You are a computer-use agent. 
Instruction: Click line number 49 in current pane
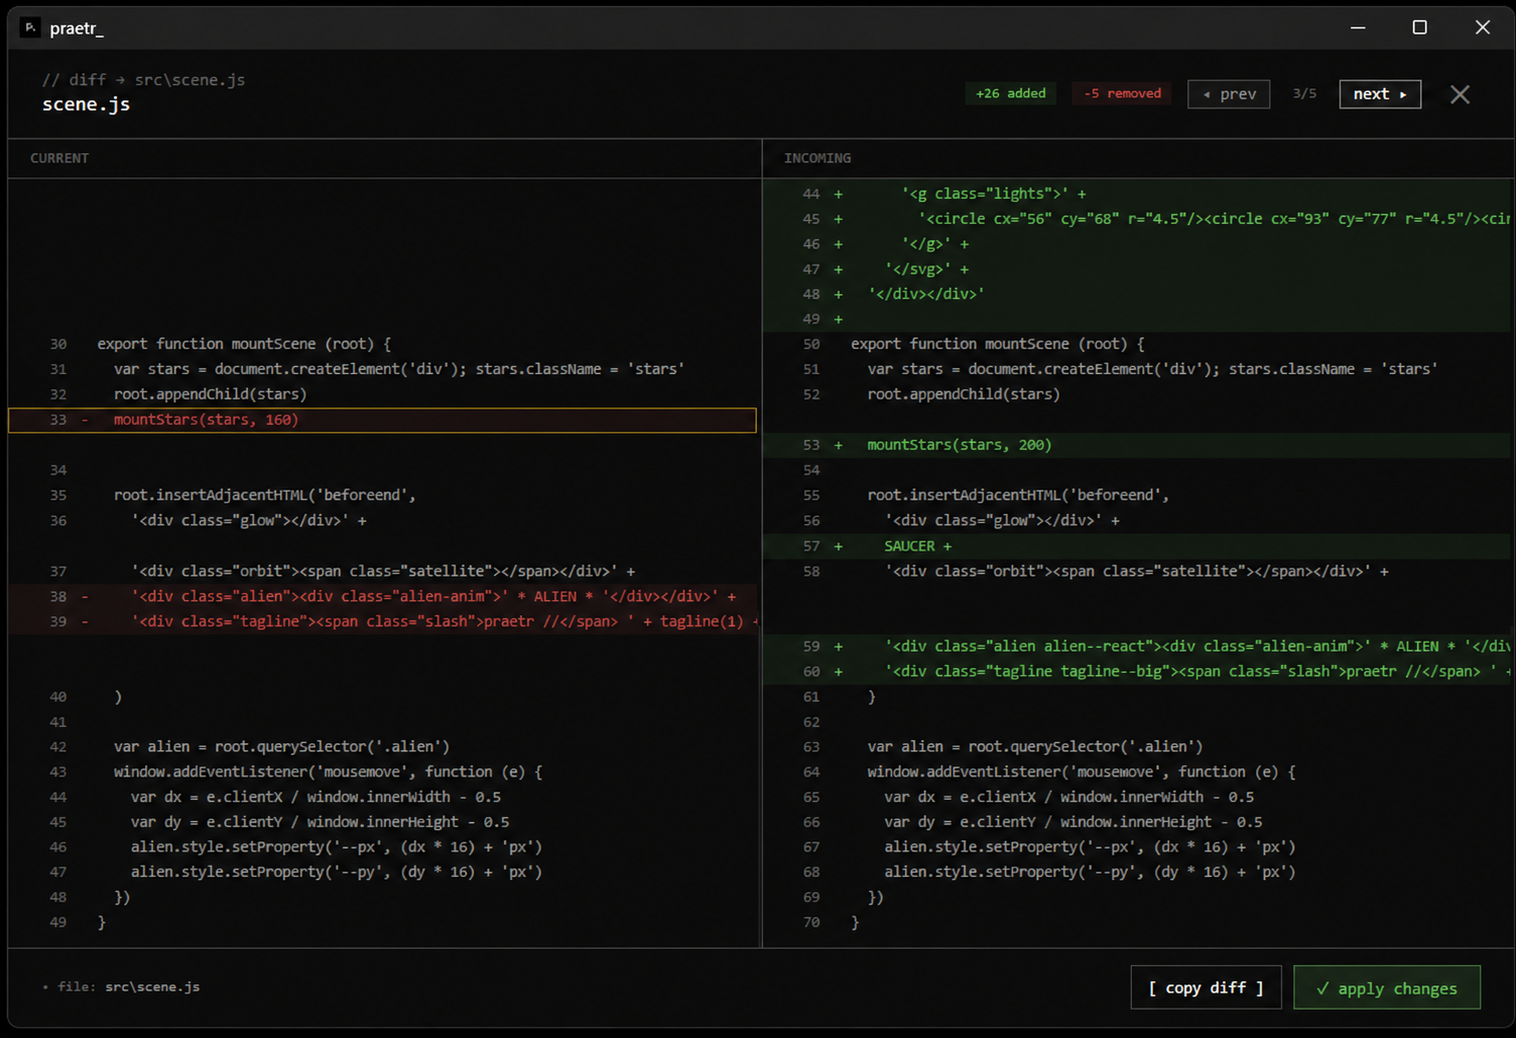58,922
